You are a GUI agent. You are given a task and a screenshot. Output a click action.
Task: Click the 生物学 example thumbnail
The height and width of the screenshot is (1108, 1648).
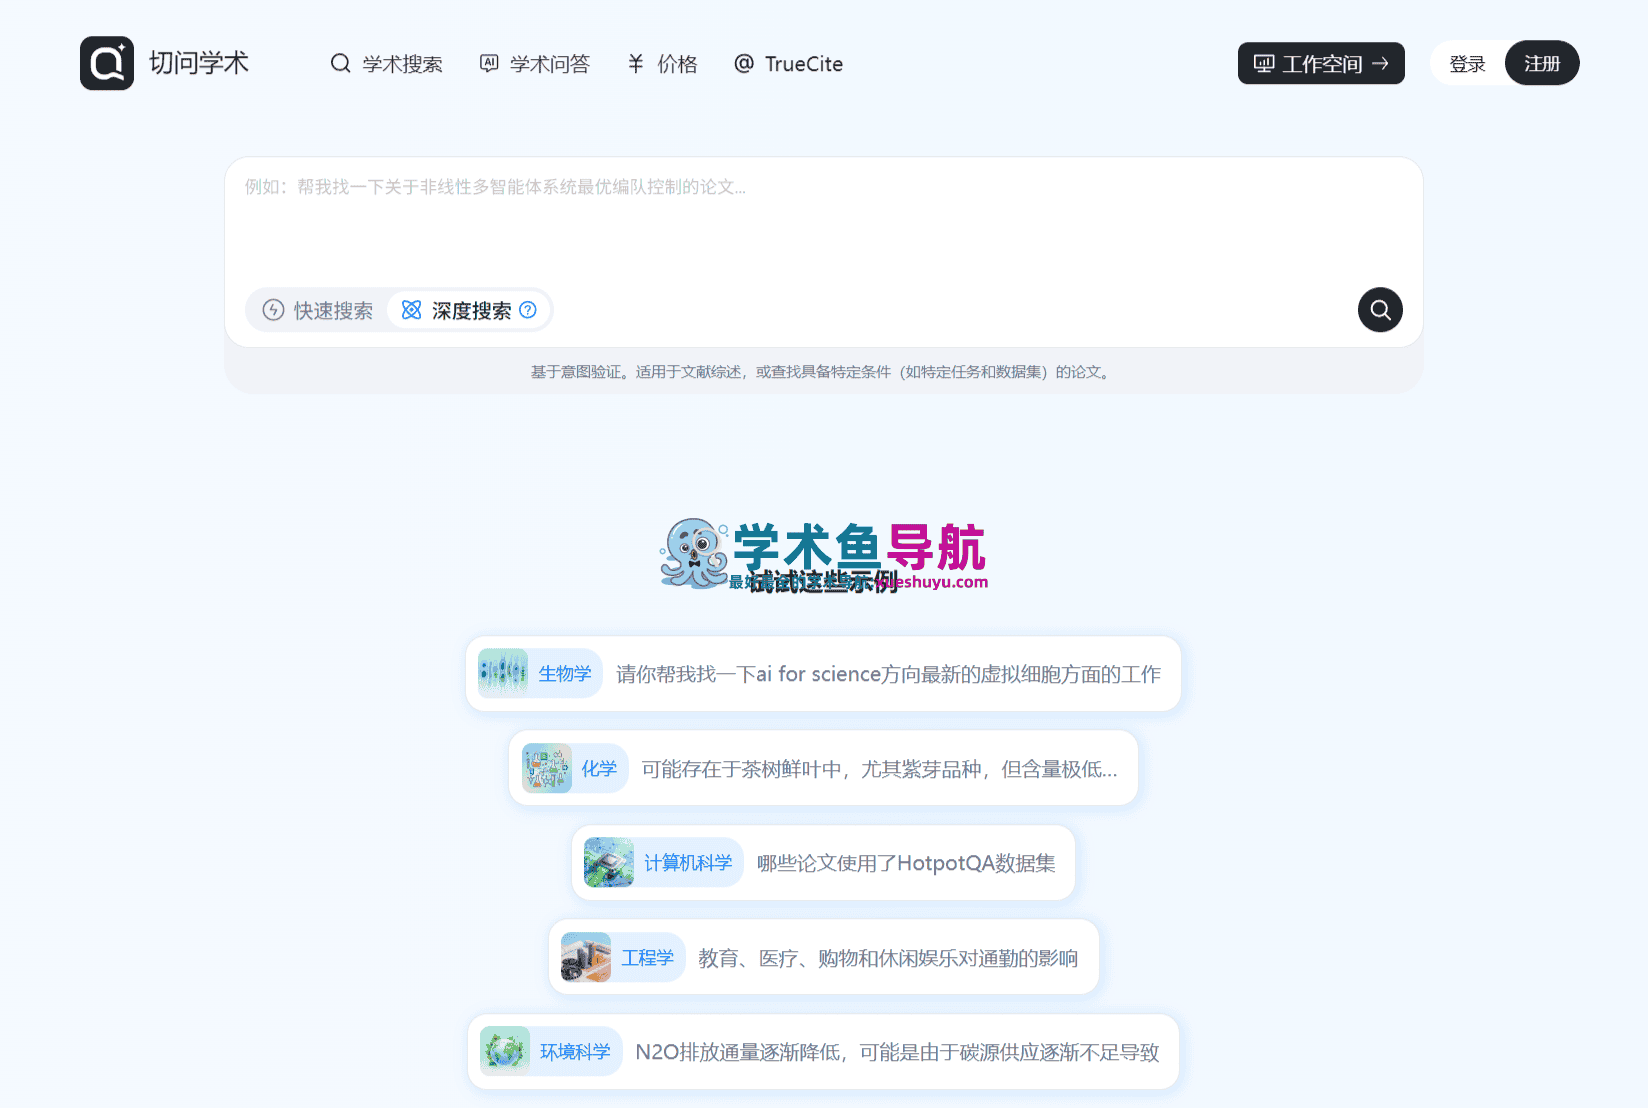(503, 673)
